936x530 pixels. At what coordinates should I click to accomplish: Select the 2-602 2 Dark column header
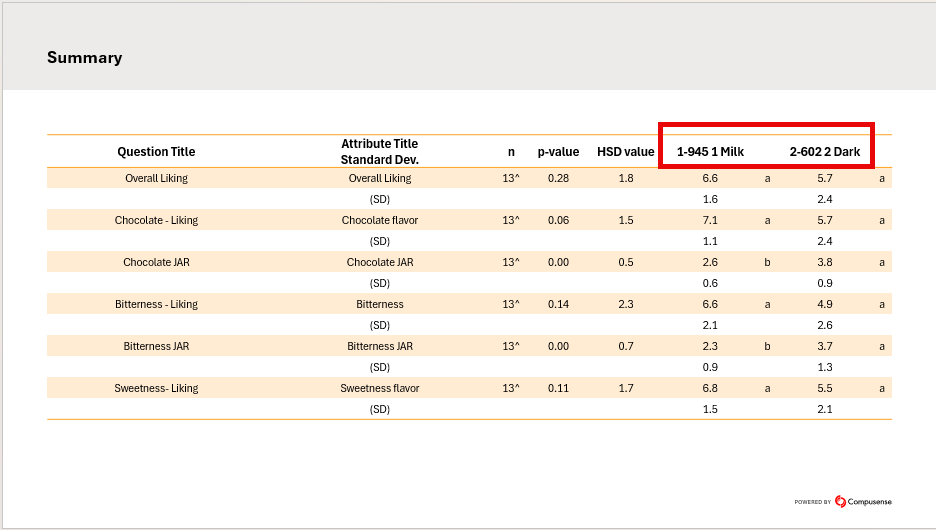[824, 152]
